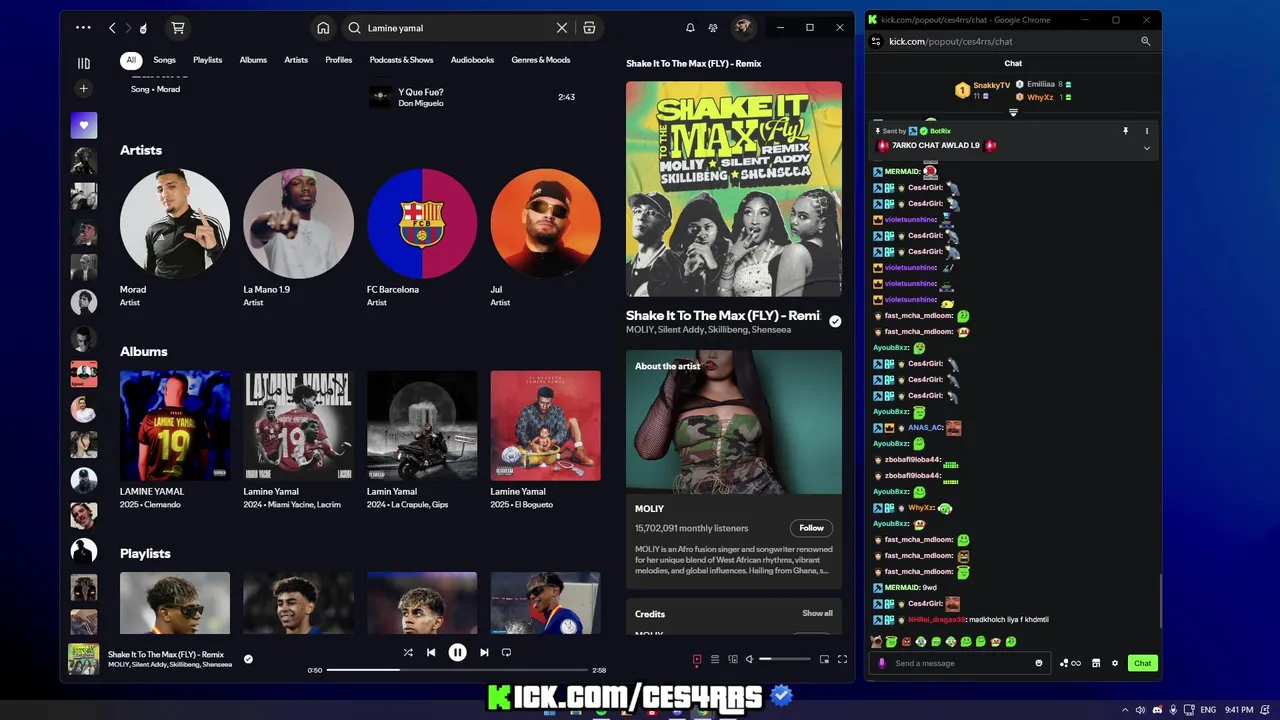Open Morad artist profile
Image resolution: width=1280 pixels, height=720 pixels.
[x=175, y=223]
